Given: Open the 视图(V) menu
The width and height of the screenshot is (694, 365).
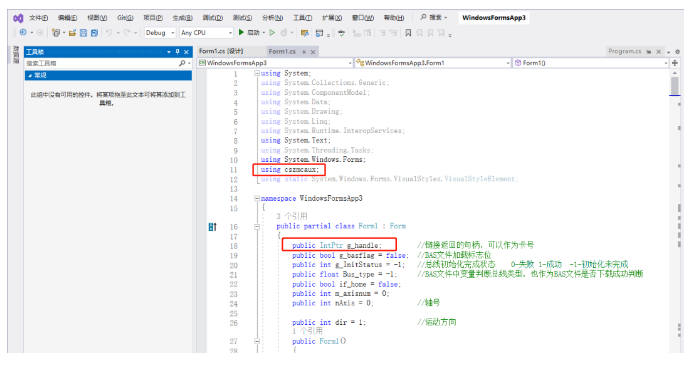Looking at the screenshot, I should click(97, 18).
